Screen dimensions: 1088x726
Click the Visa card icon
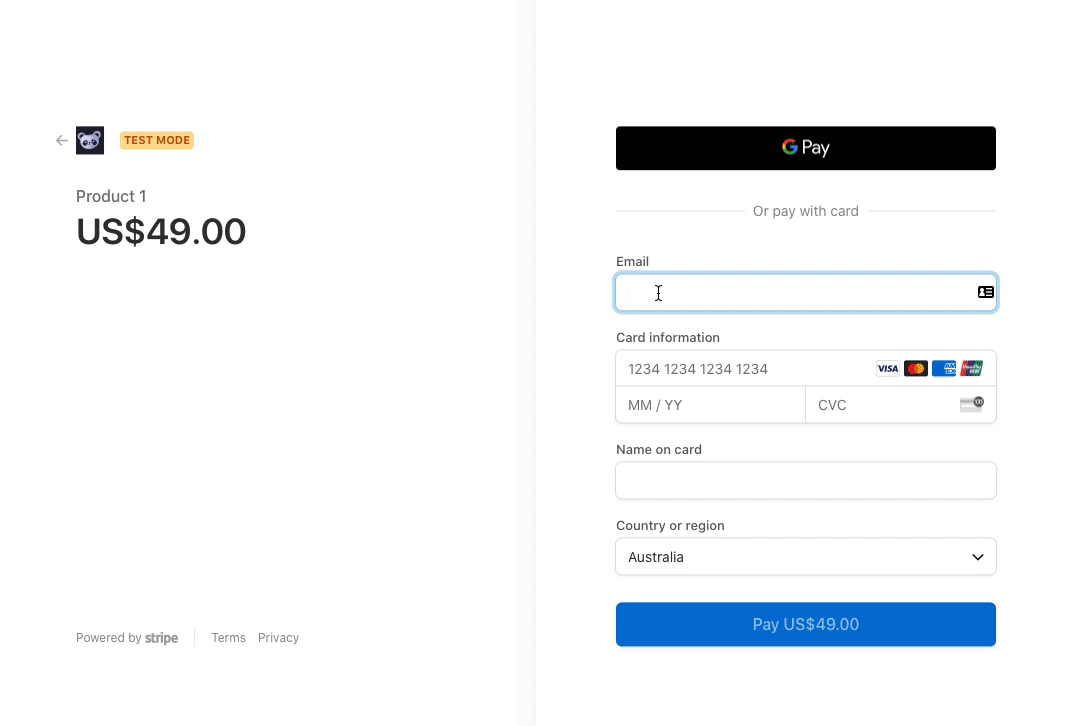(x=887, y=369)
